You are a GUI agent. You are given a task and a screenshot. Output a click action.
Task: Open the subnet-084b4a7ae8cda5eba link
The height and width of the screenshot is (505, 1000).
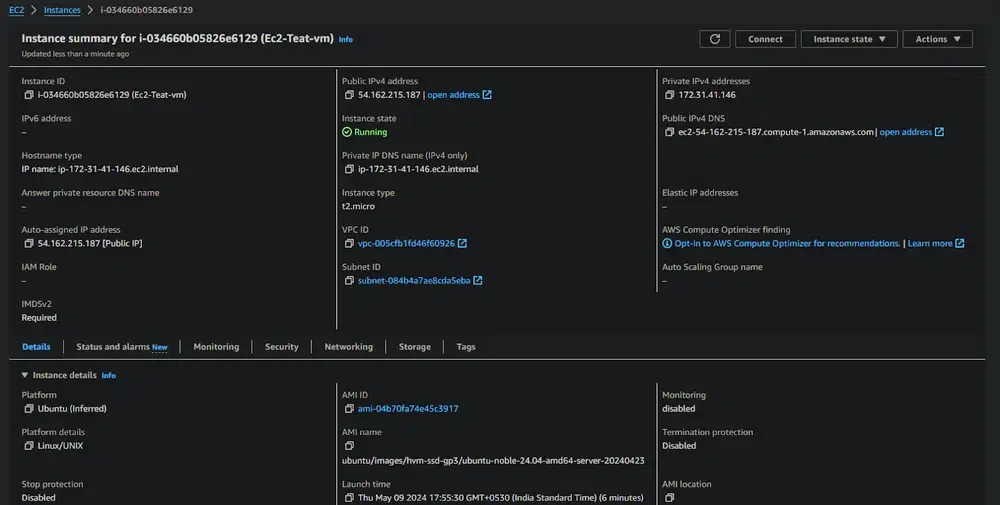pyautogui.click(x=414, y=281)
